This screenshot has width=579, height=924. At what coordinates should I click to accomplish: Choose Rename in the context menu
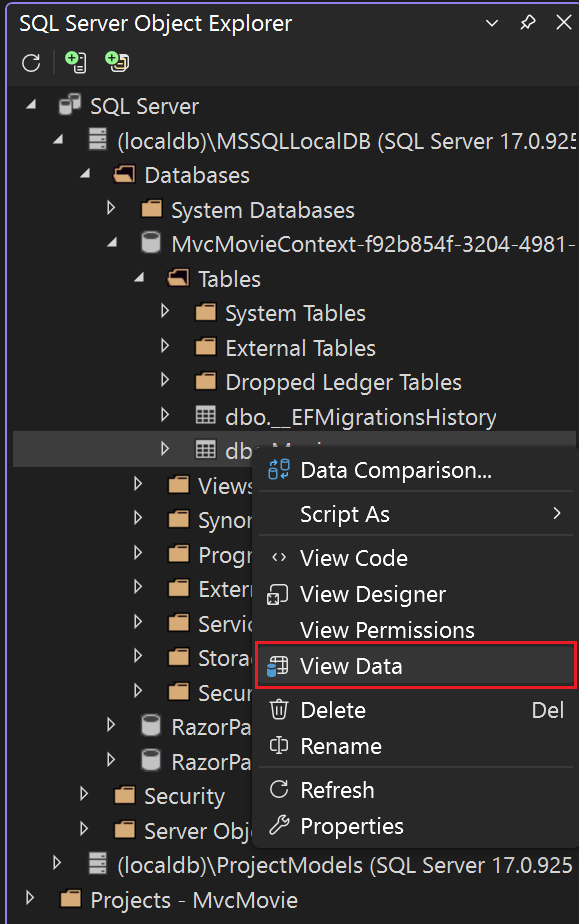416,746
